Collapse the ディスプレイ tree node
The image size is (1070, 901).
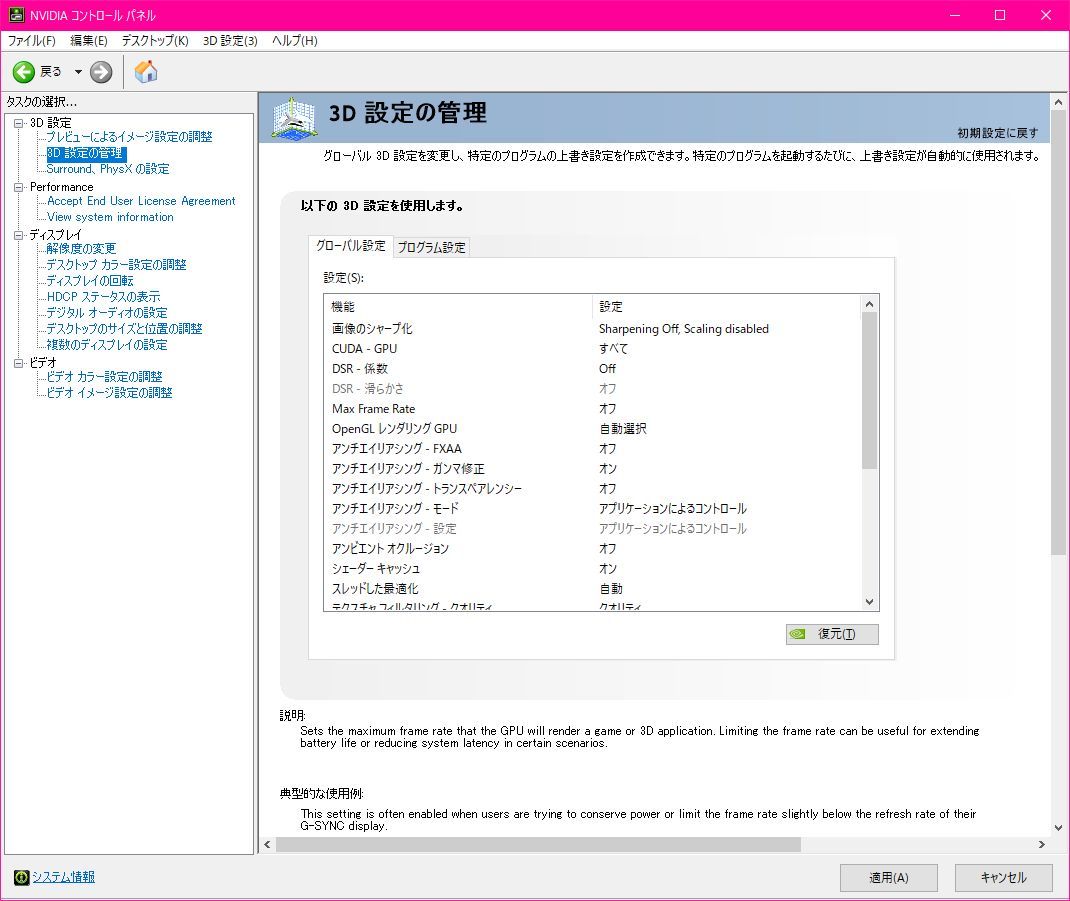click(18, 235)
